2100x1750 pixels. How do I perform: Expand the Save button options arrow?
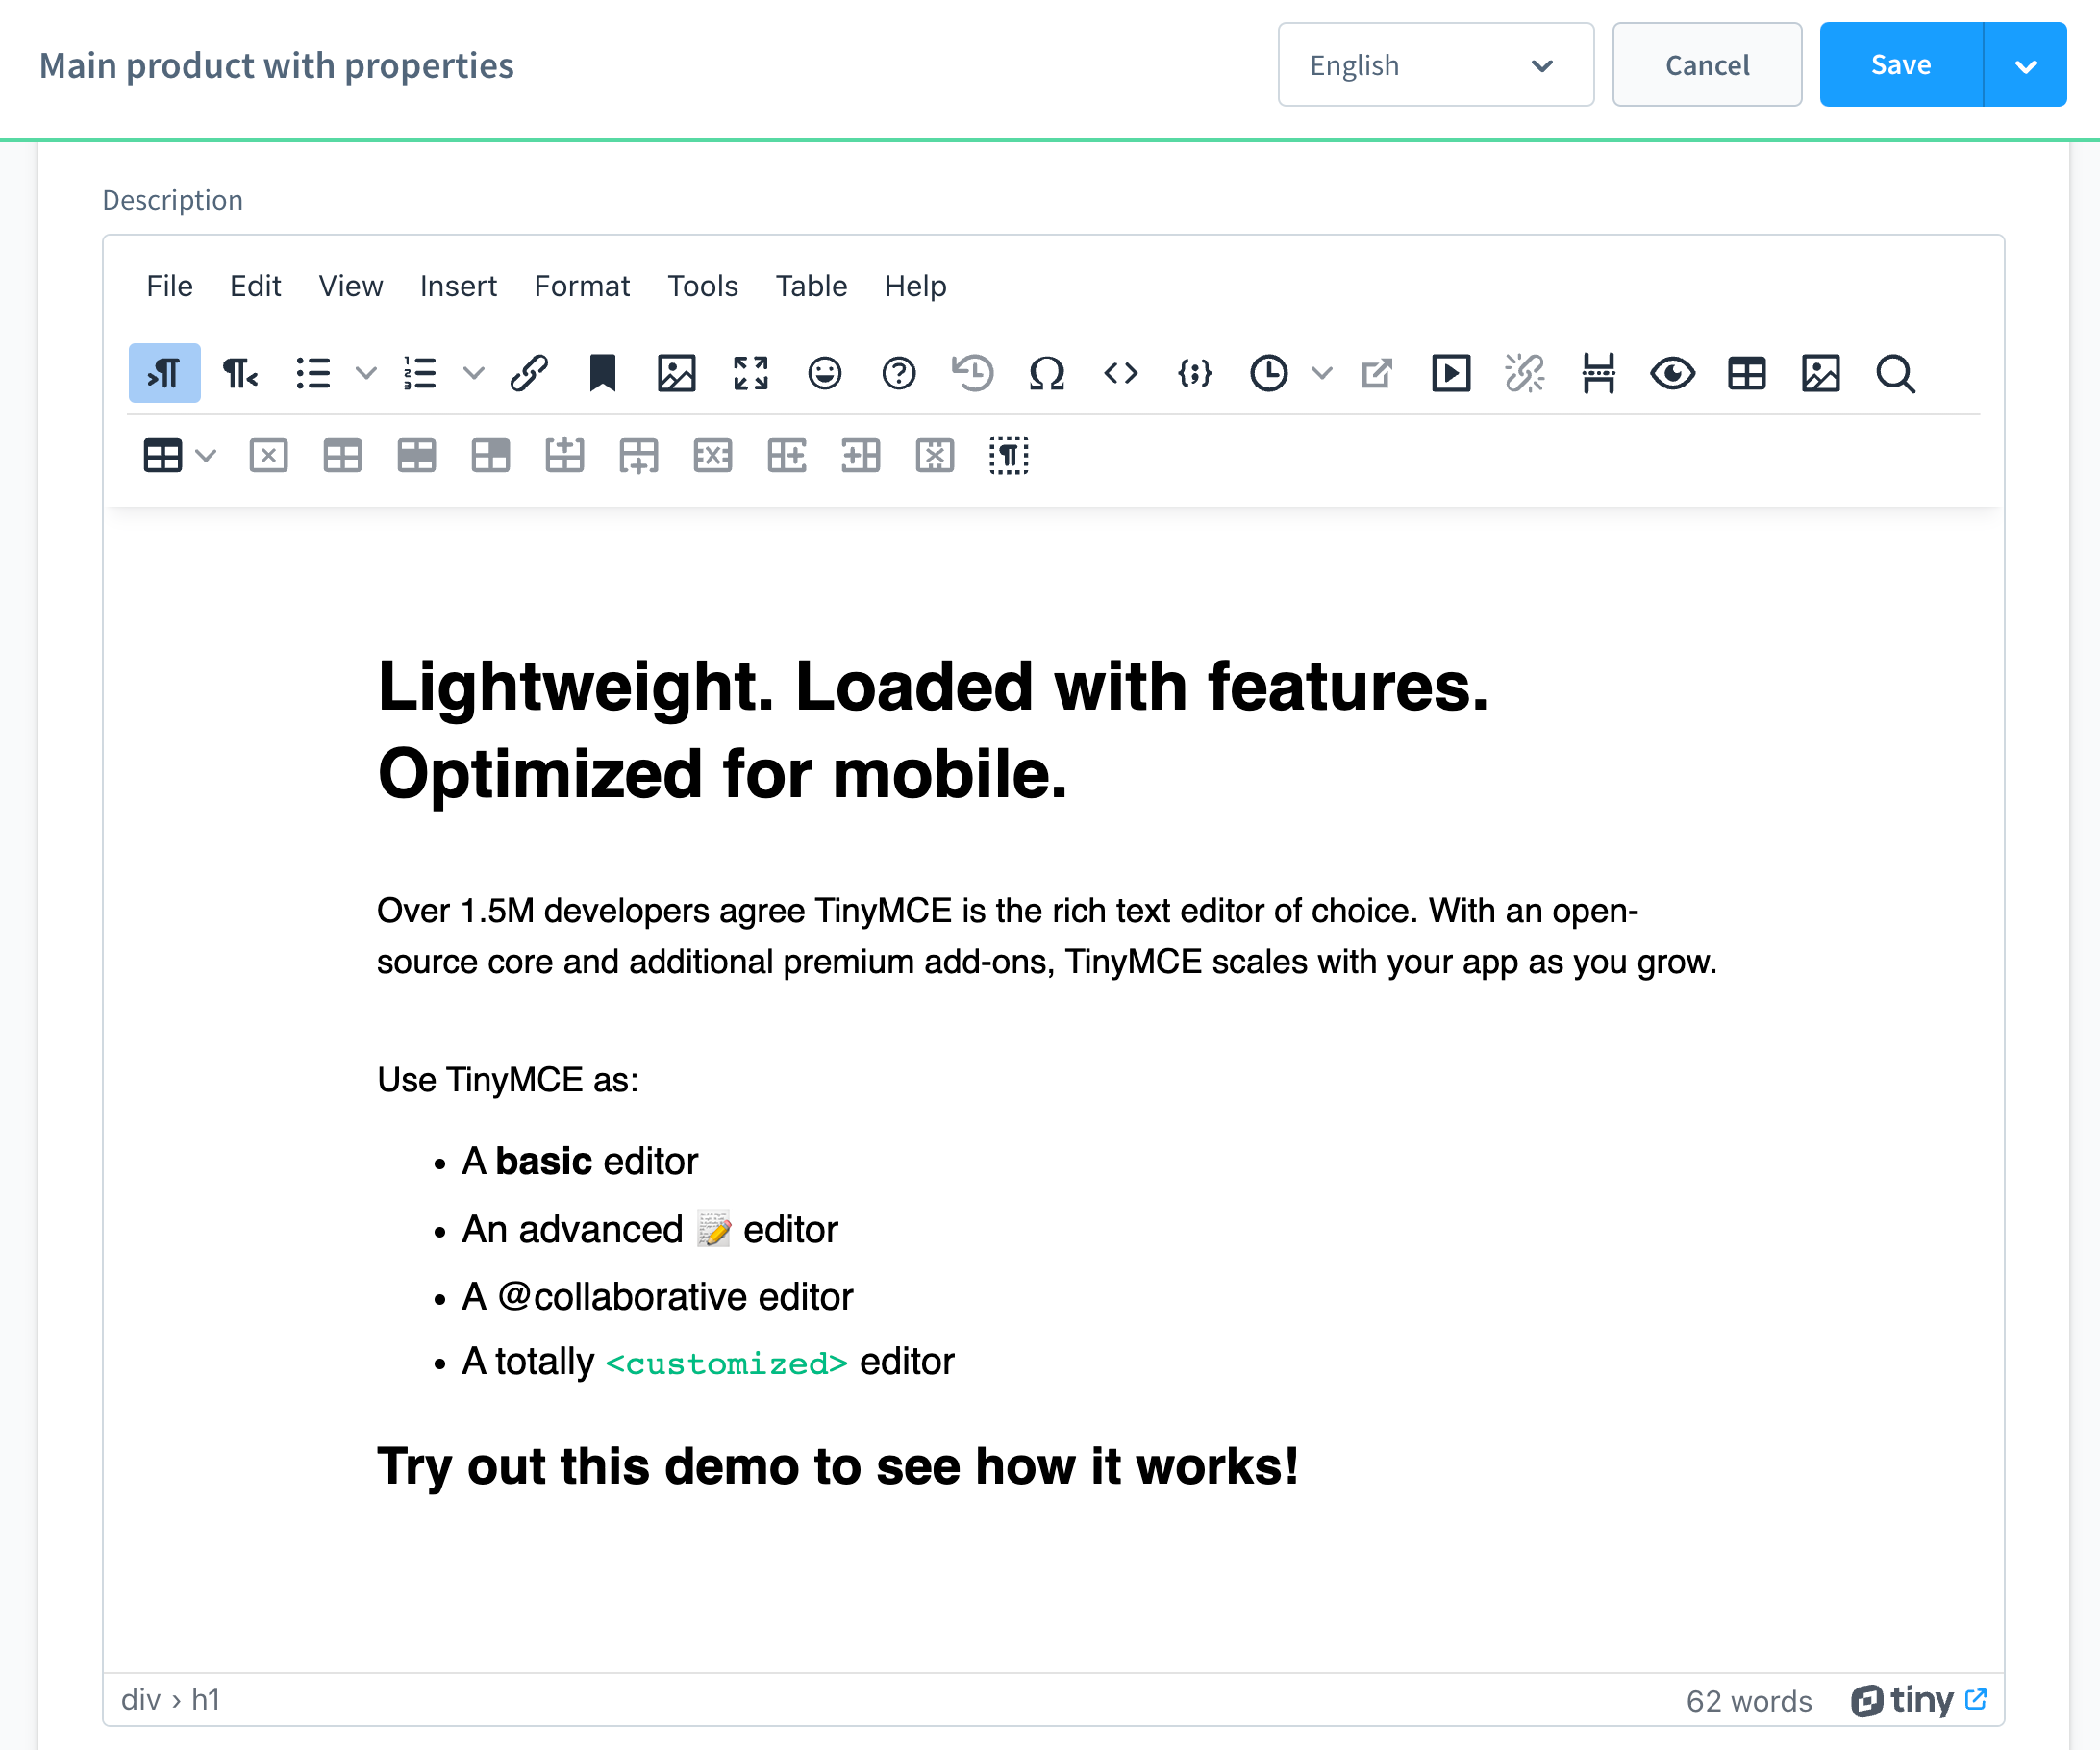pos(2025,65)
